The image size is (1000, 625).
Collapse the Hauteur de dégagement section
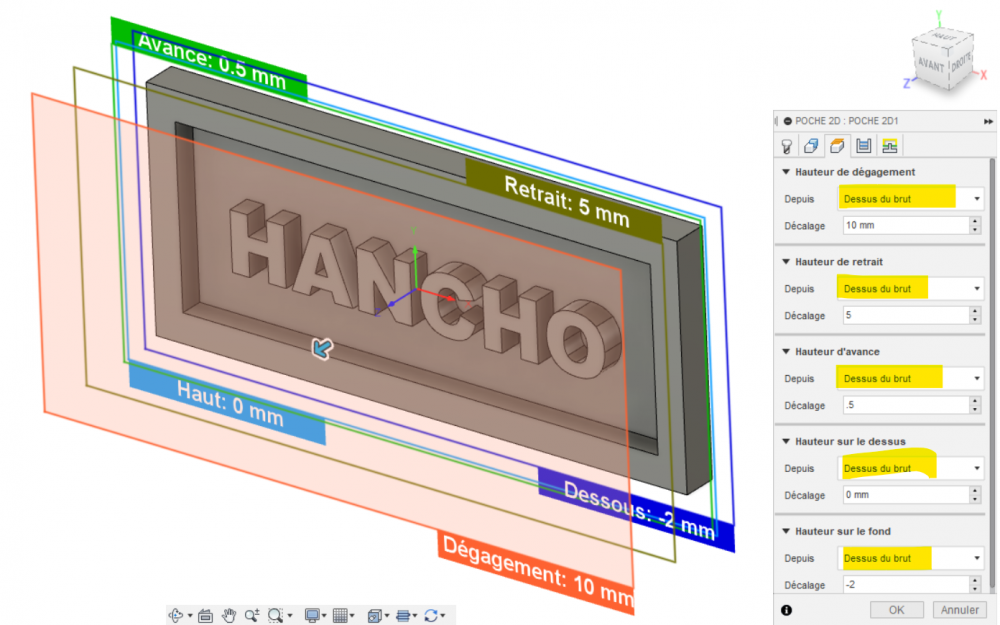point(786,172)
